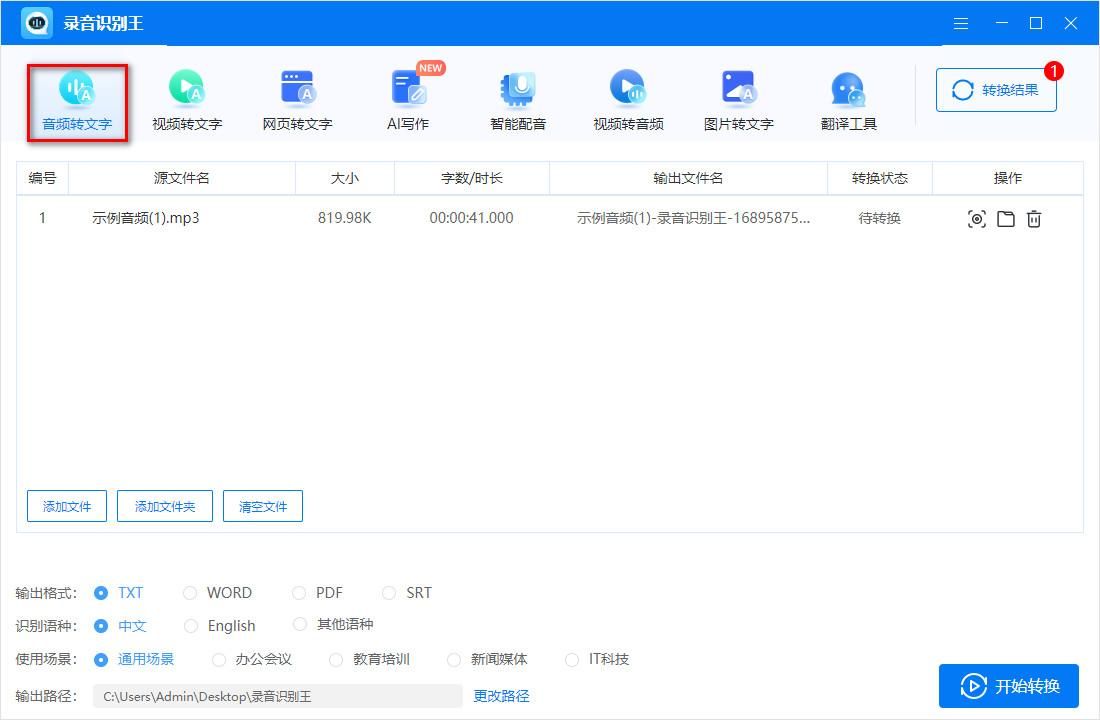Close the 录音识别王 window
This screenshot has height=720, width=1100.
[x=1071, y=23]
